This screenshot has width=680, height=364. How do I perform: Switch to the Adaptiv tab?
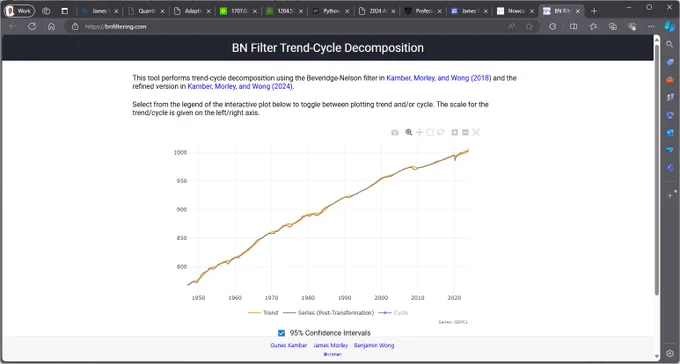(192, 11)
